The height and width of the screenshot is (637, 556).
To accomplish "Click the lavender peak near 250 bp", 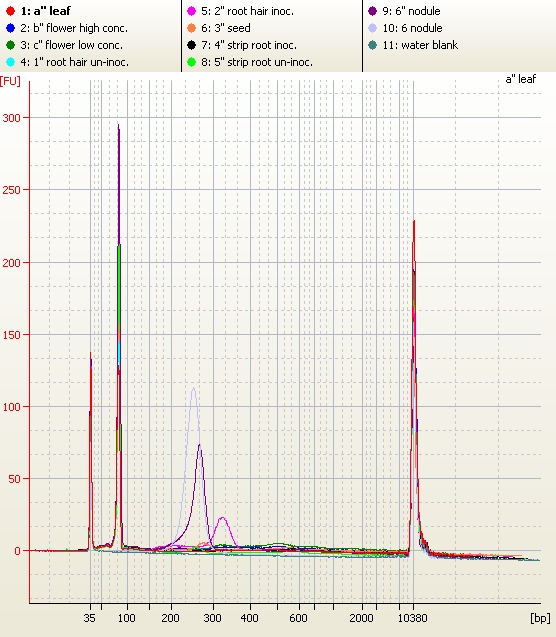I will pos(194,389).
